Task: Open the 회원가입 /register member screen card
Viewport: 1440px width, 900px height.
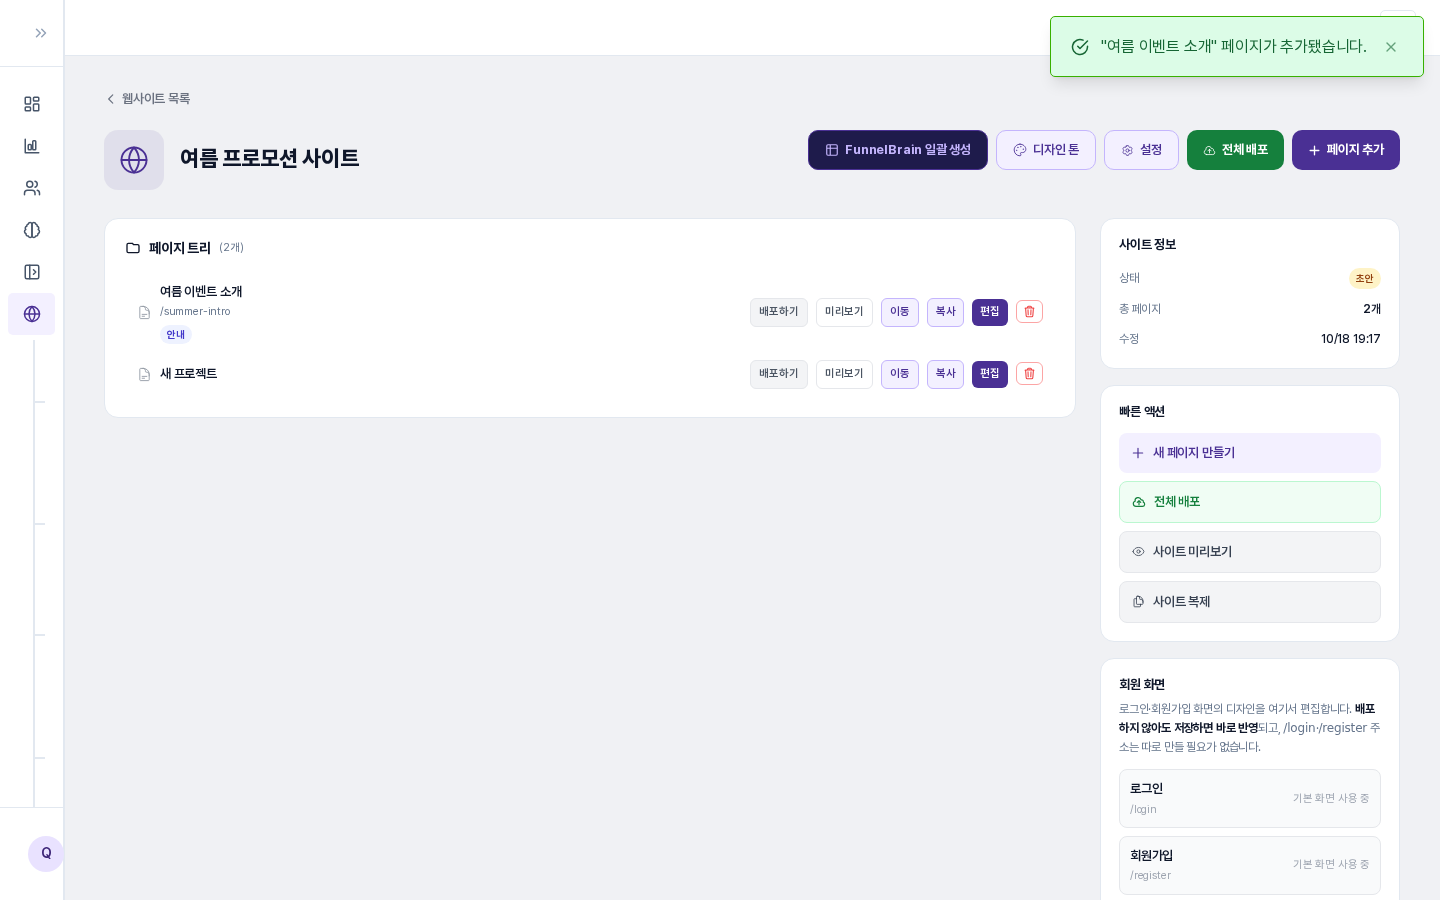Action: pyautogui.click(x=1250, y=865)
